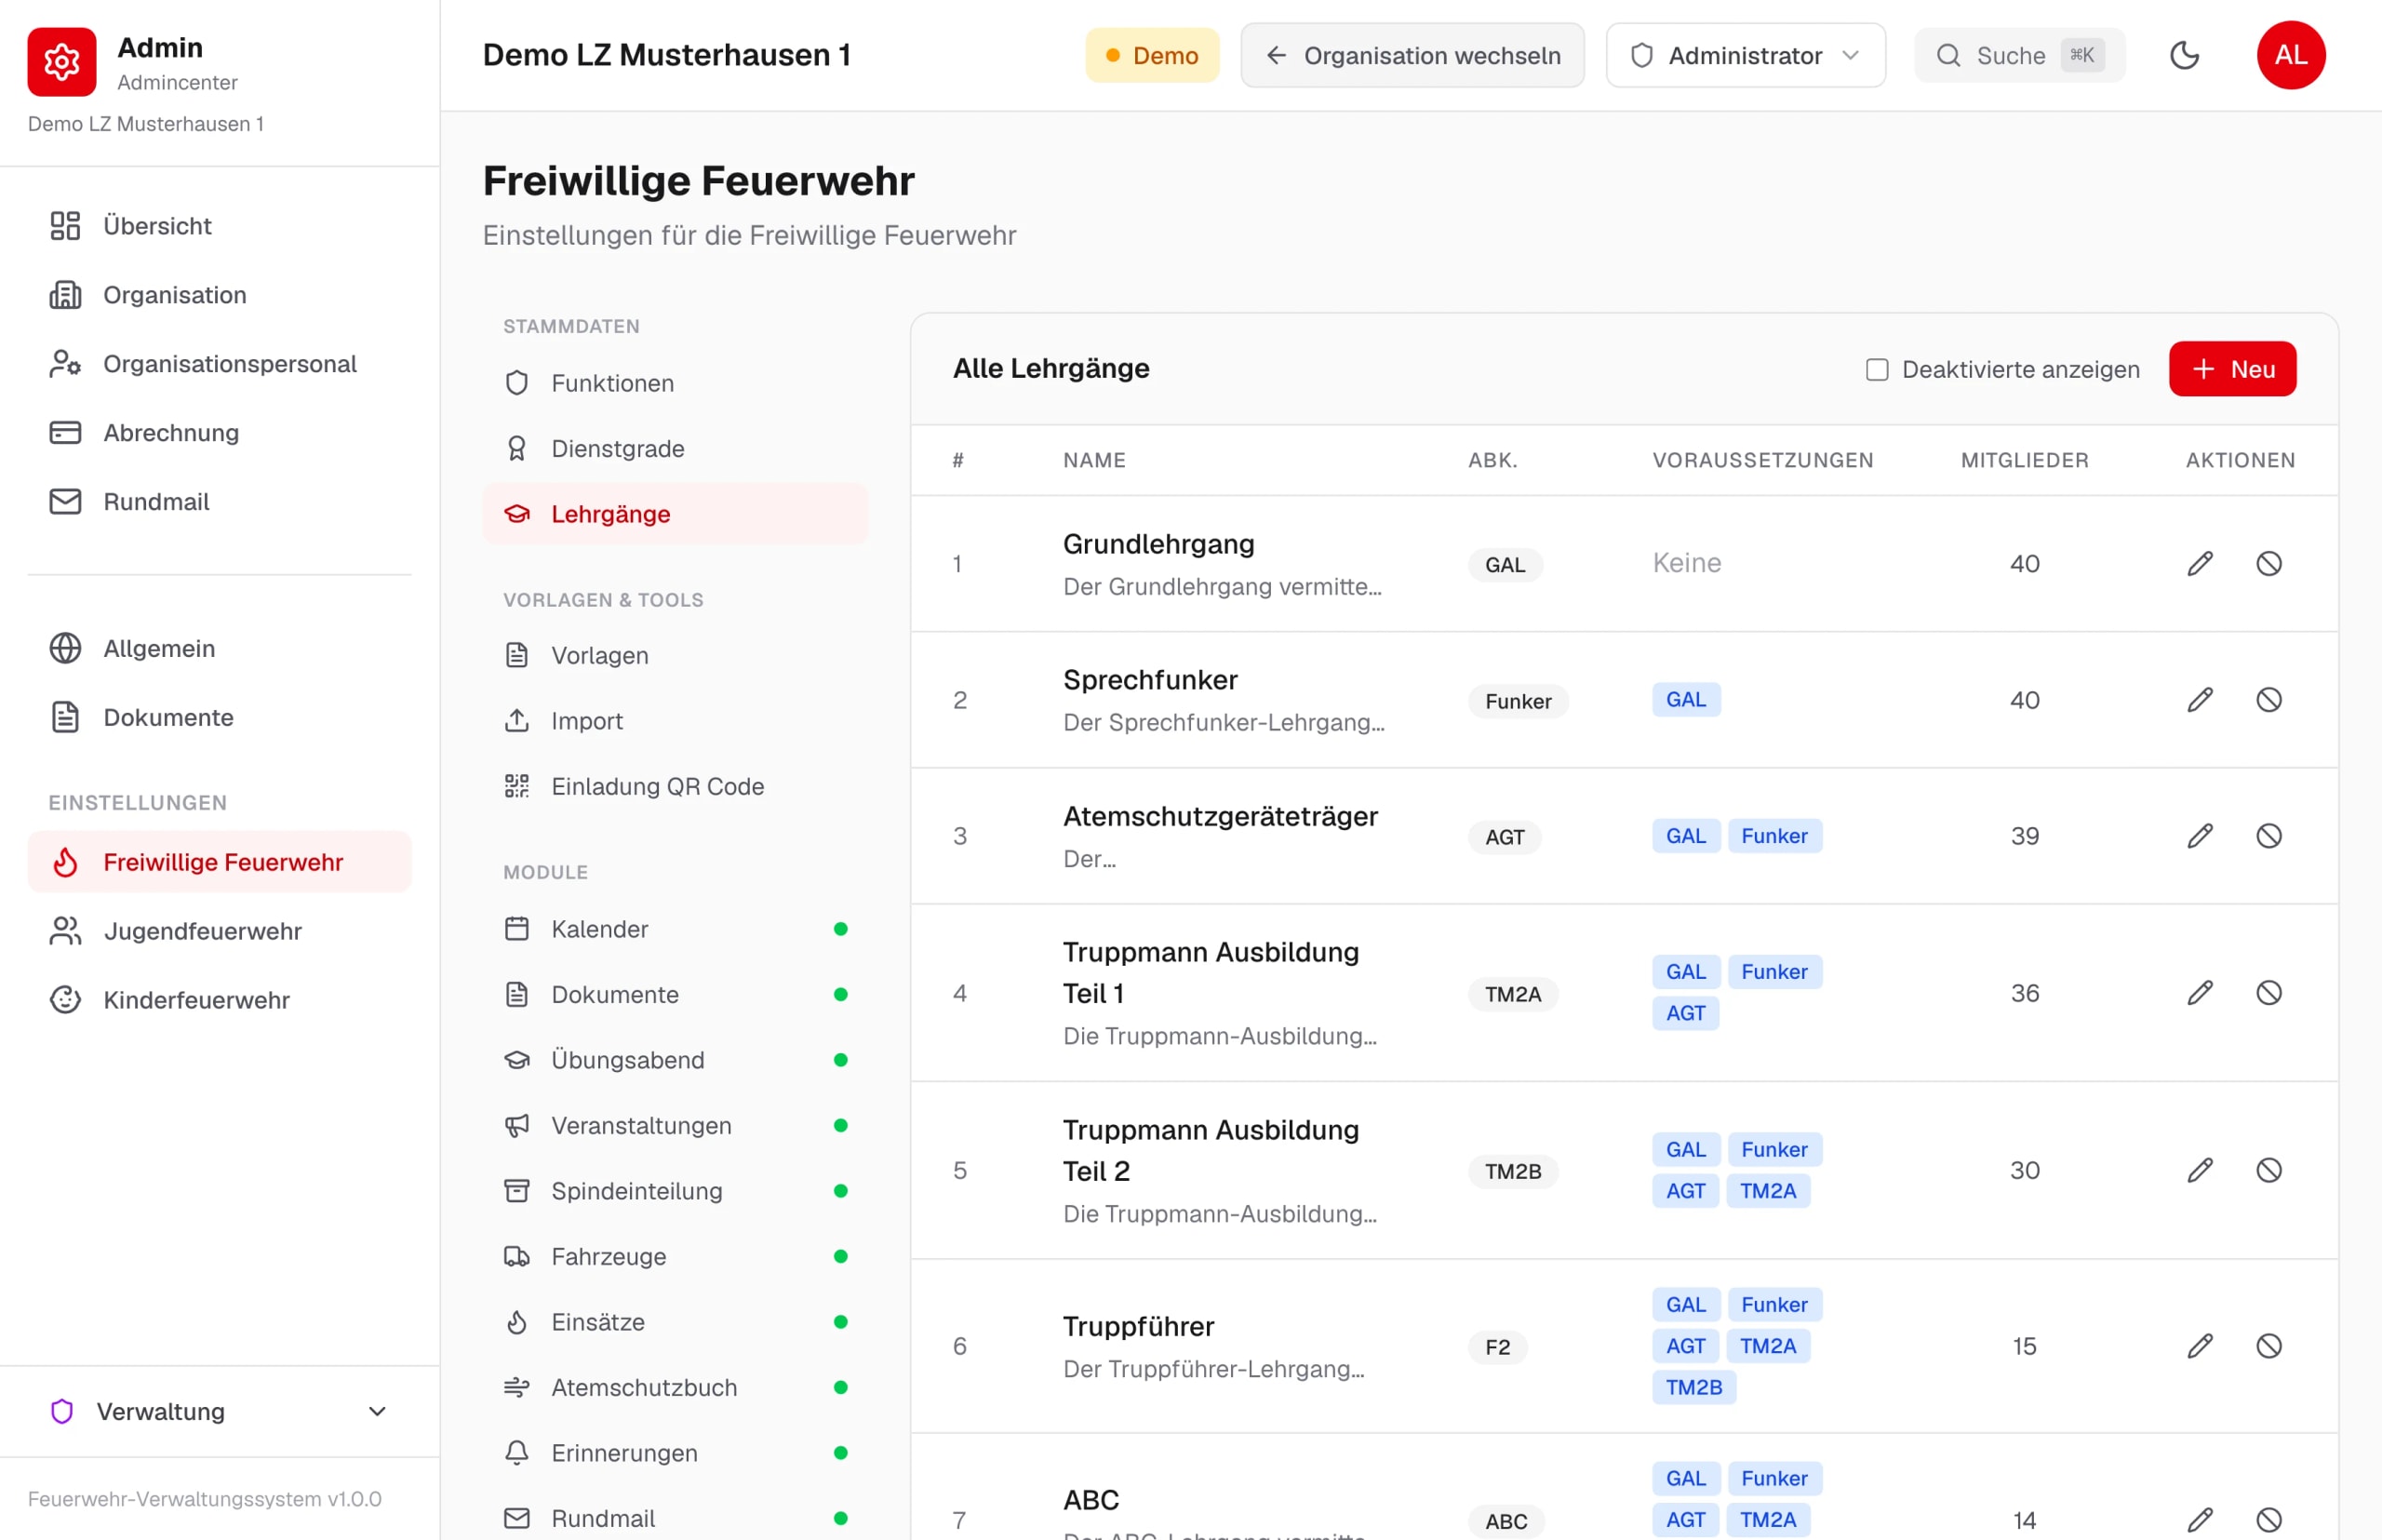Open the Import tool entry
The height and width of the screenshot is (1540, 2382).
coord(675,721)
